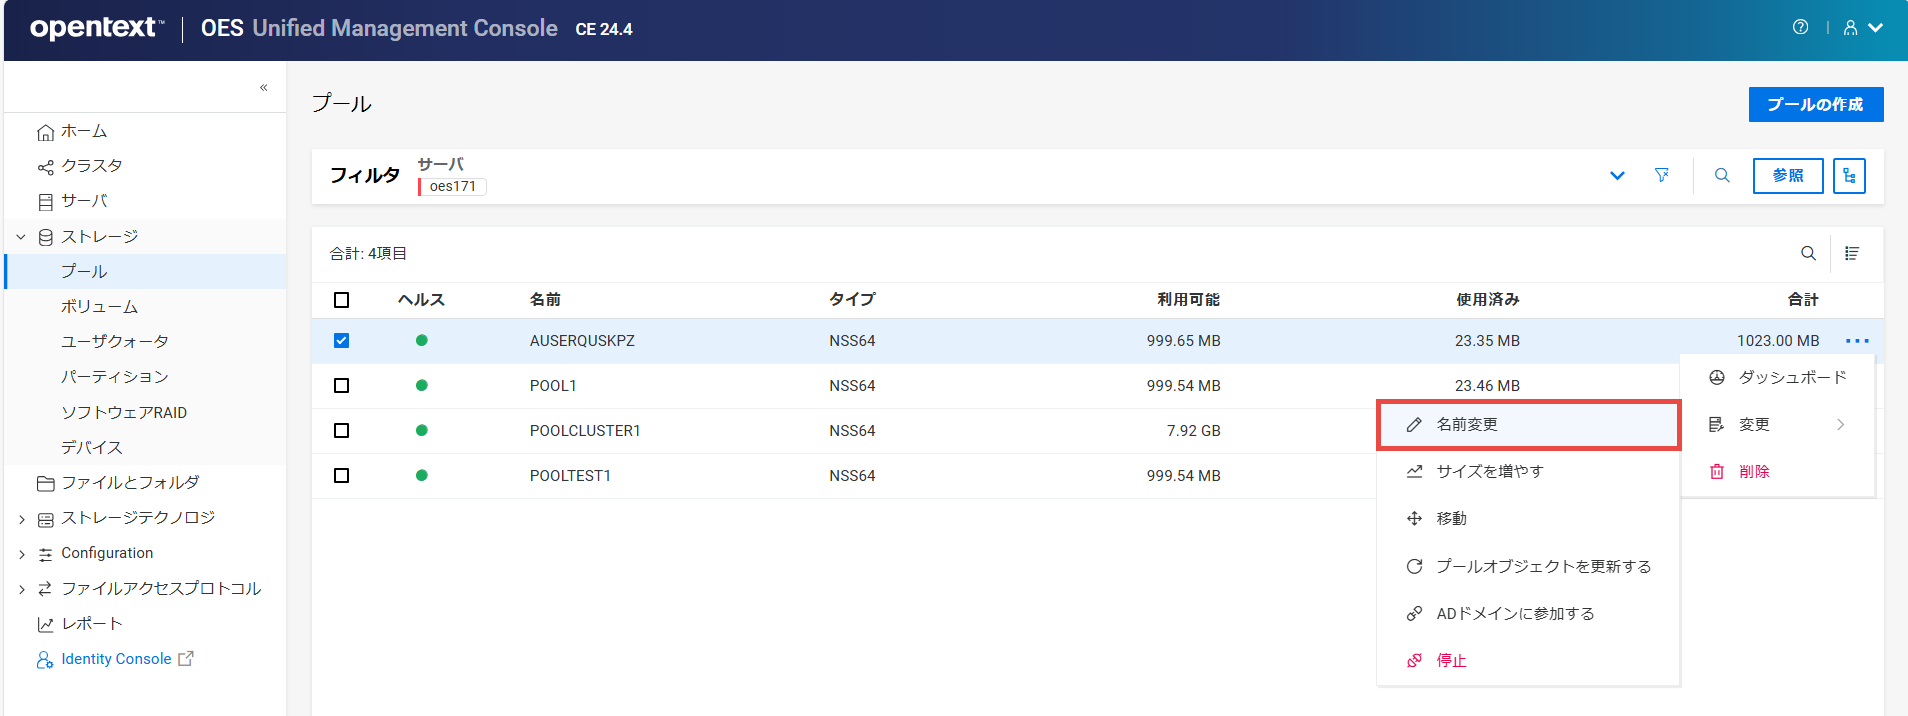Click the tree view icon button beside 参照
Viewport: 1908px width, 716px height.
pos(1849,176)
